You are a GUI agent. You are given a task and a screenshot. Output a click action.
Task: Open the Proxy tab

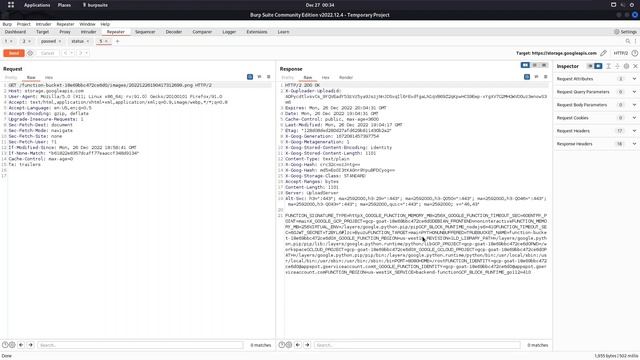tap(65, 32)
